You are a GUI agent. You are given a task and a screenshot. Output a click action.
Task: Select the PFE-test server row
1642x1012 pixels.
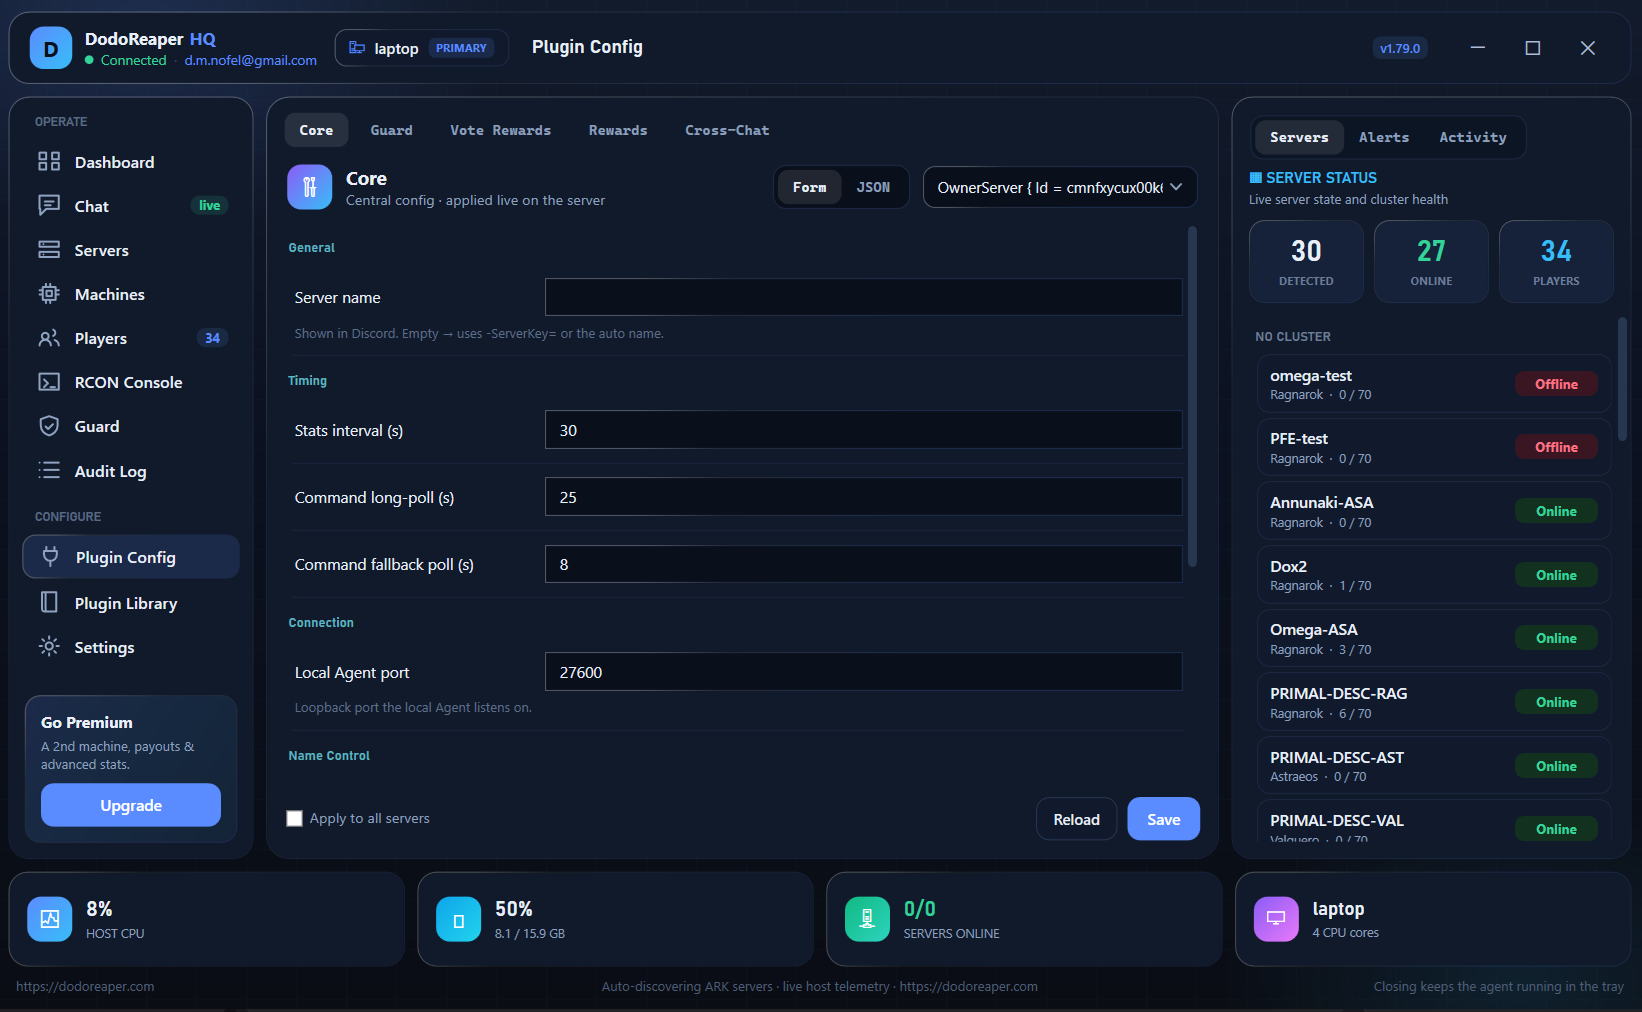[x=1434, y=447]
